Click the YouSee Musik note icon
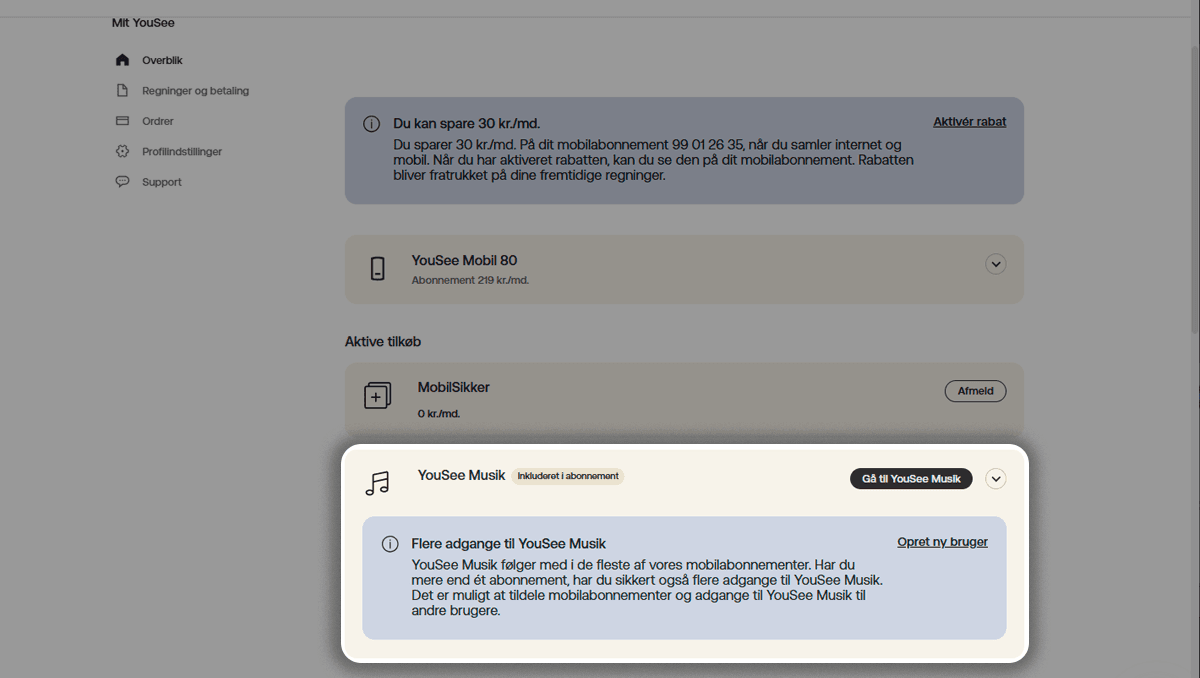The image size is (1200, 678). (x=377, y=484)
